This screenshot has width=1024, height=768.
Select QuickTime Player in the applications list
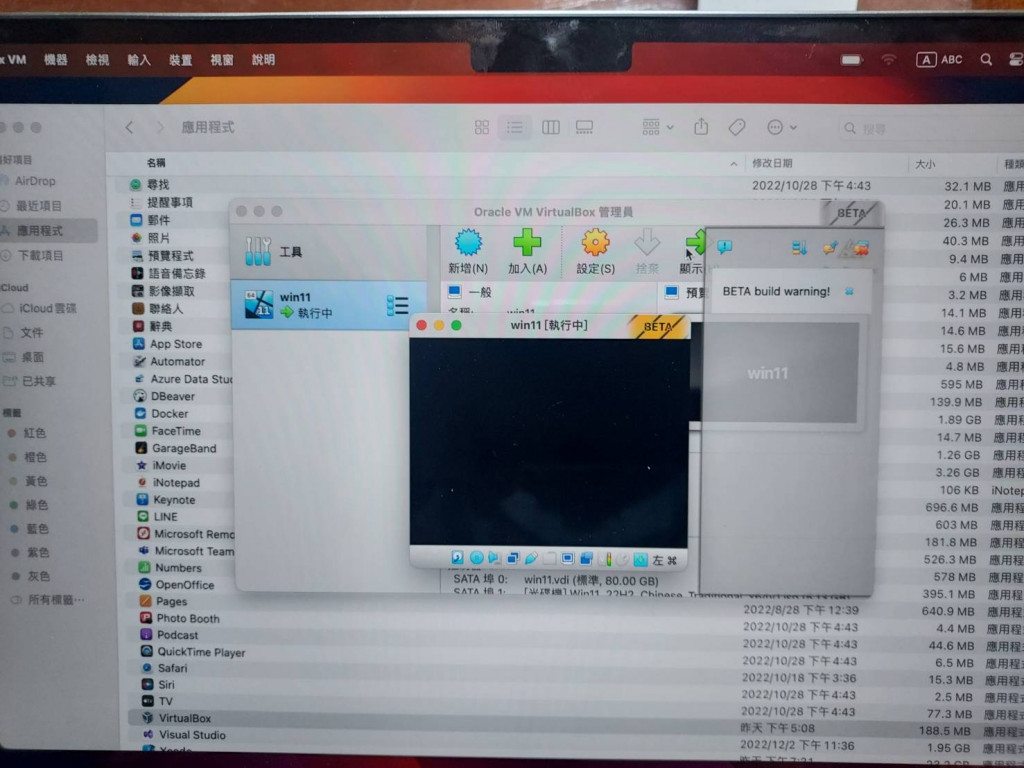pyautogui.click(x=201, y=652)
